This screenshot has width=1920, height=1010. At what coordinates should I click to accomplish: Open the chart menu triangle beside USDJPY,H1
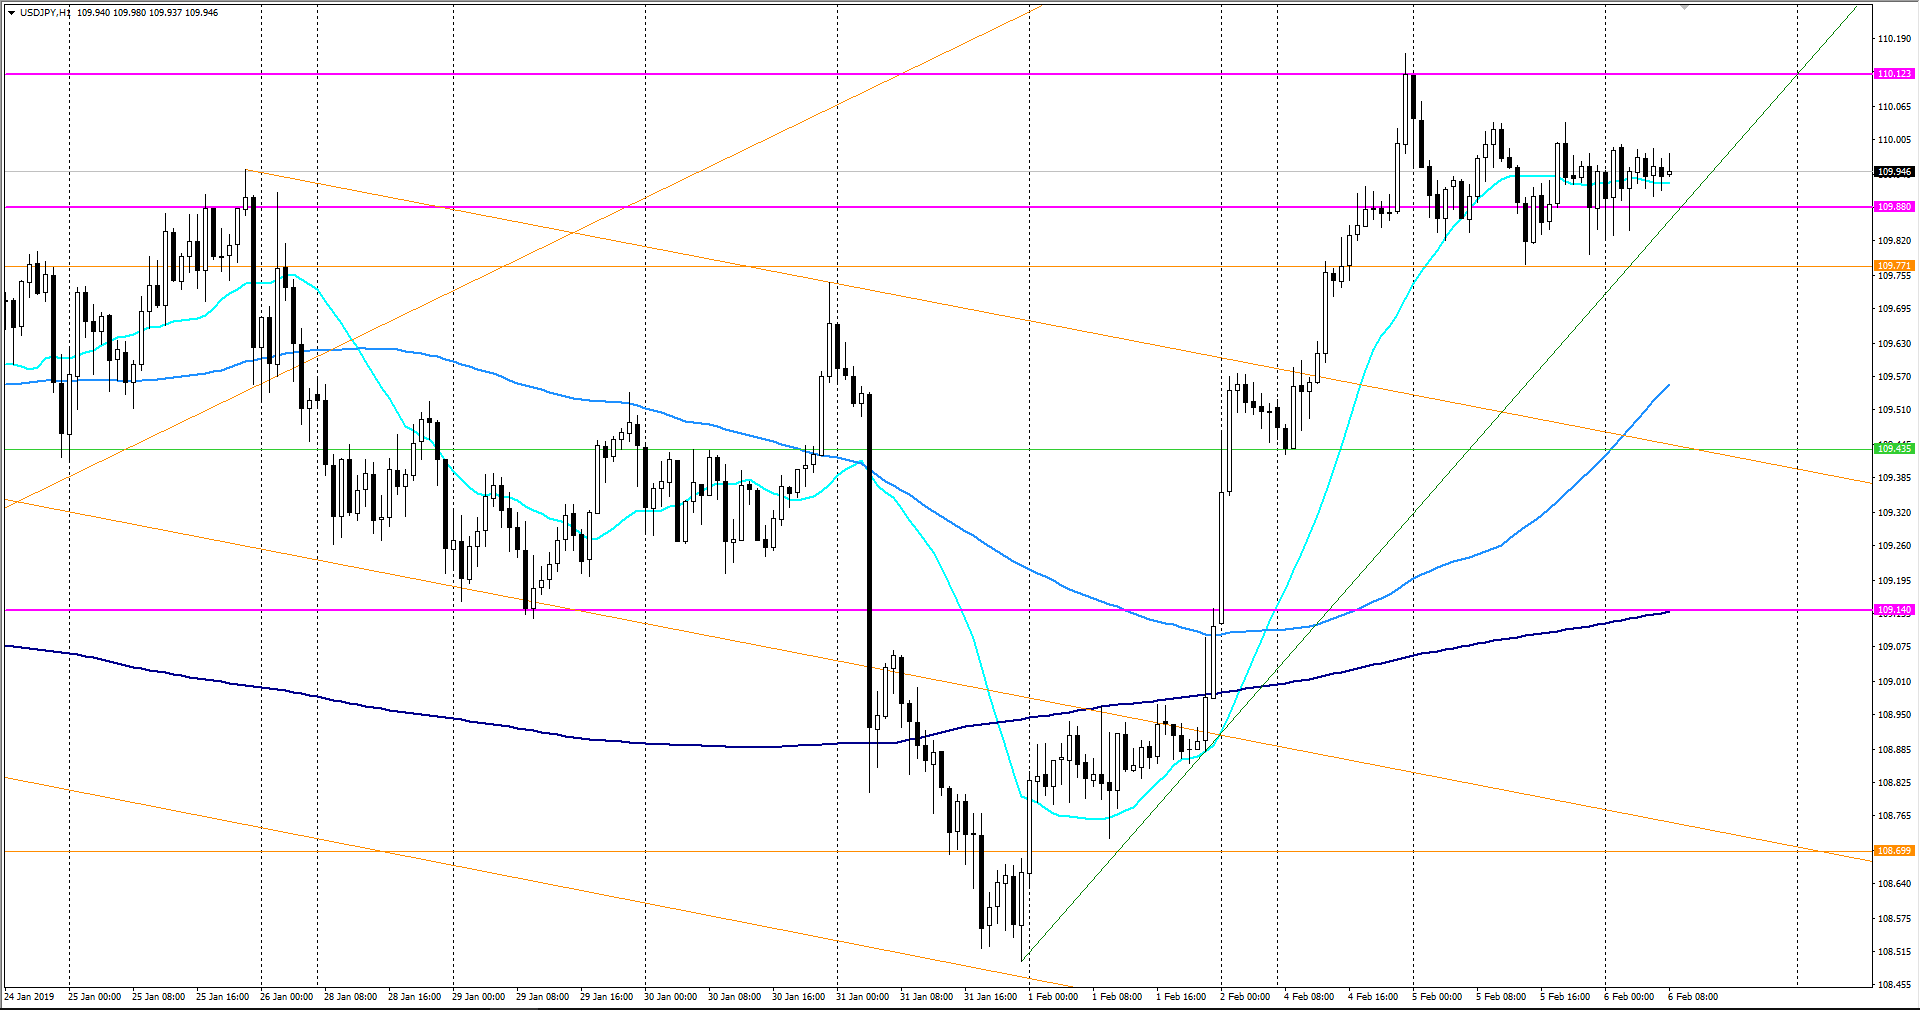pos(11,13)
